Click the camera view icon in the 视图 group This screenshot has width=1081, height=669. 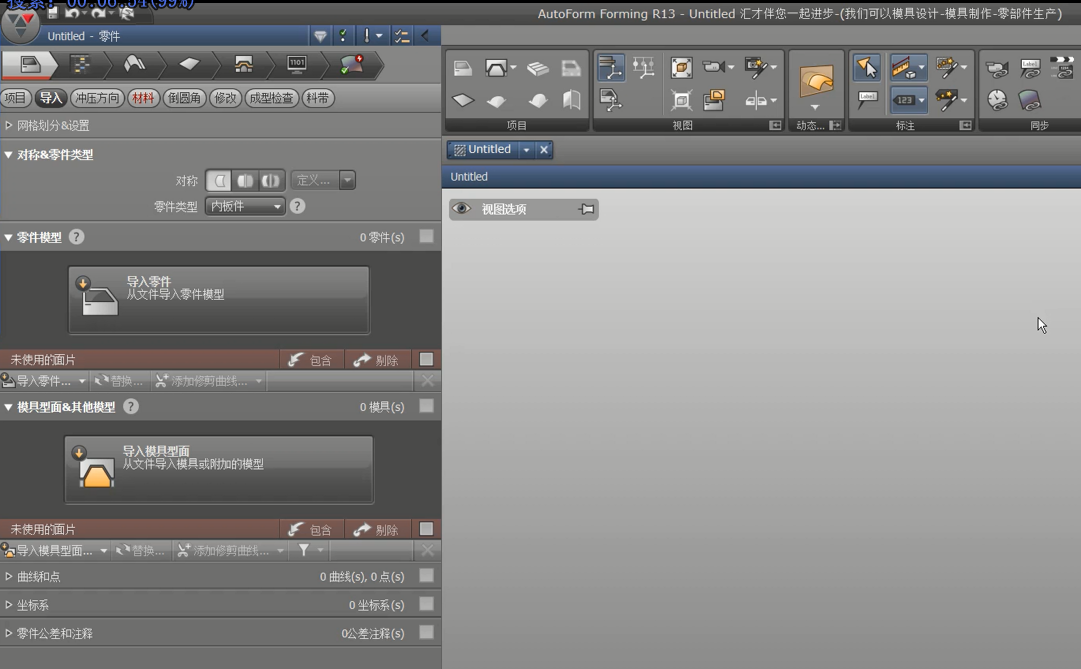click(x=714, y=67)
